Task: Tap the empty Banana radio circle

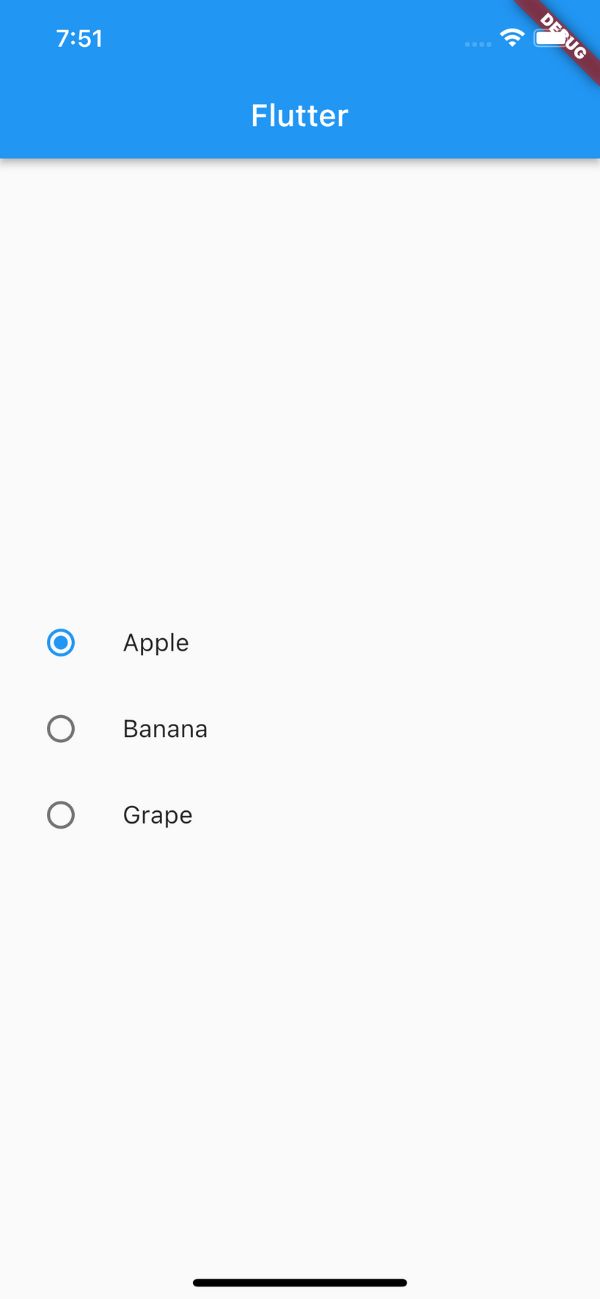Action: pyautogui.click(x=61, y=729)
